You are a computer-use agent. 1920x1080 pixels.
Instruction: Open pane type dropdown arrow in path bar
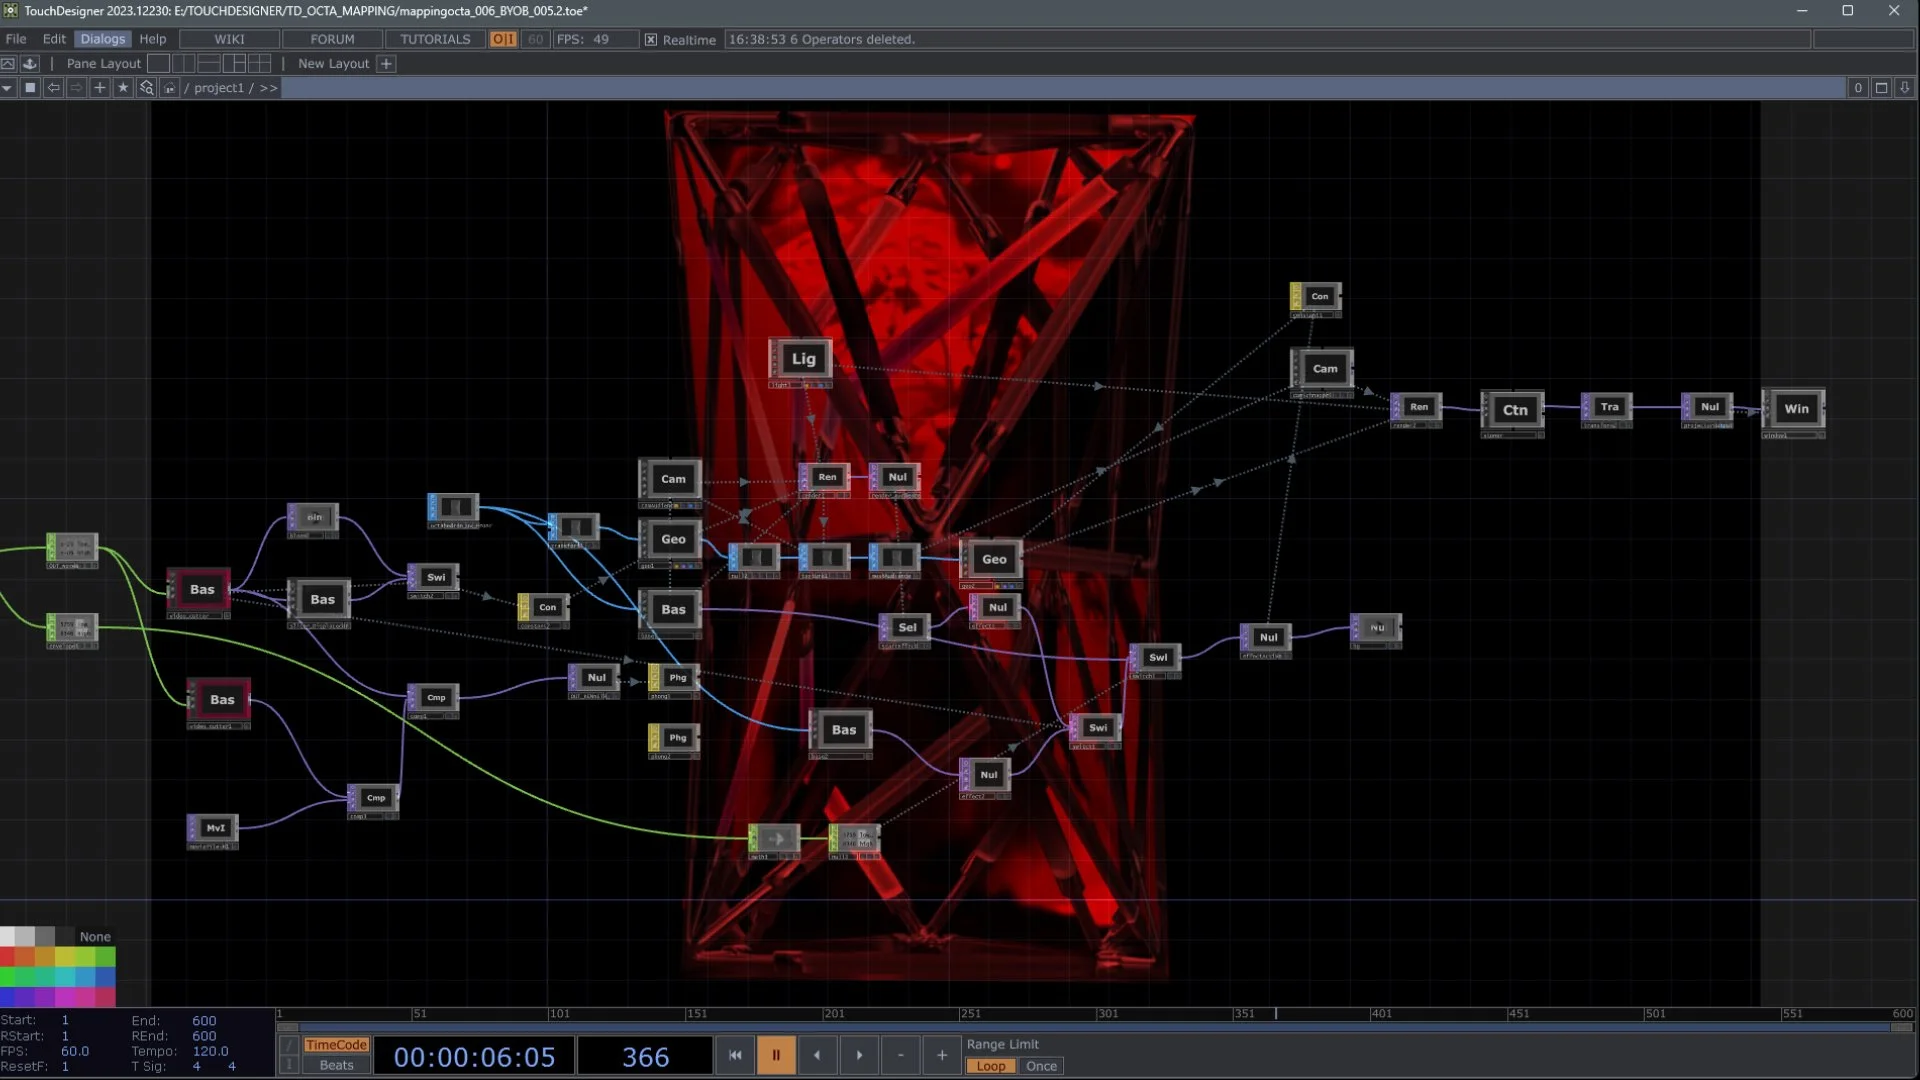7,88
